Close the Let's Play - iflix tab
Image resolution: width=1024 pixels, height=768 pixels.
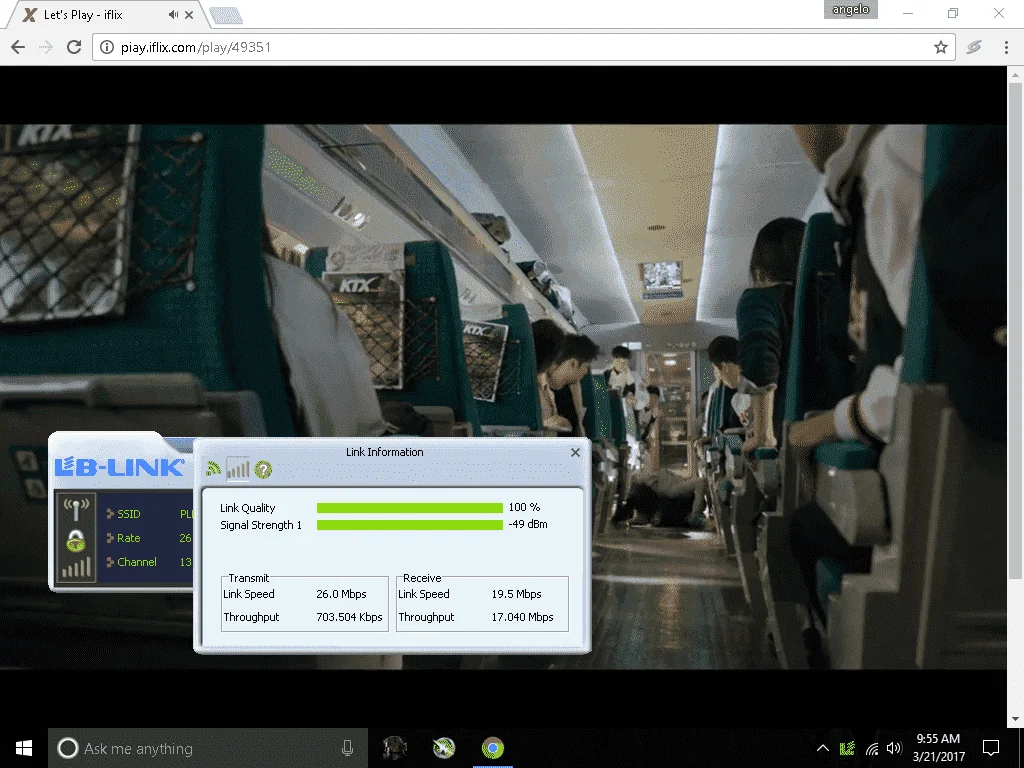189,14
